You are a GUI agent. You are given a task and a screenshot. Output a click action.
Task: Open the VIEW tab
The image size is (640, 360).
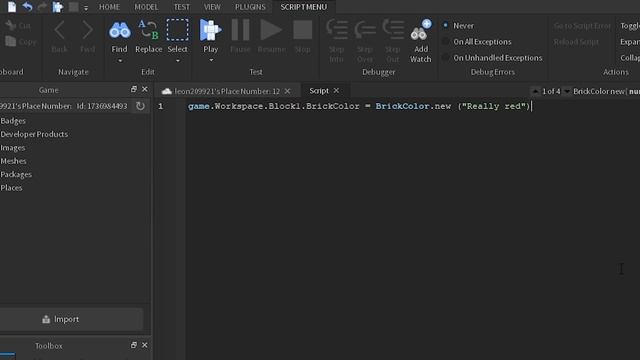tap(212, 7)
